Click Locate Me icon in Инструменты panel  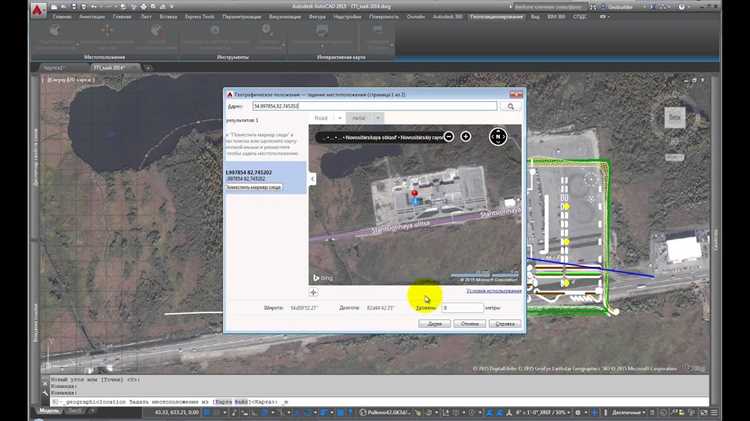[x=266, y=30]
